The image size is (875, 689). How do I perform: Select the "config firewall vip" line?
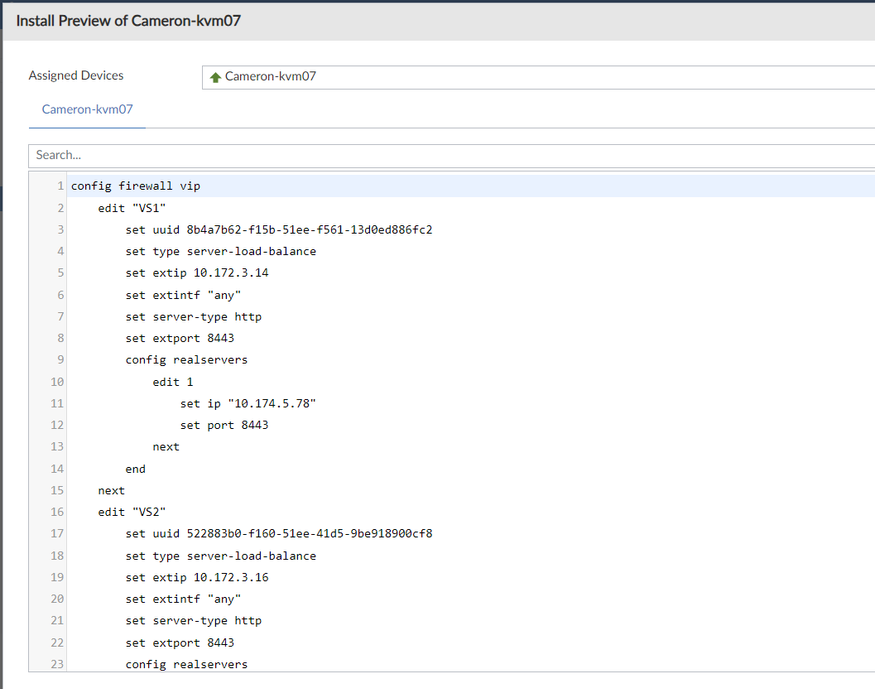pos(135,186)
